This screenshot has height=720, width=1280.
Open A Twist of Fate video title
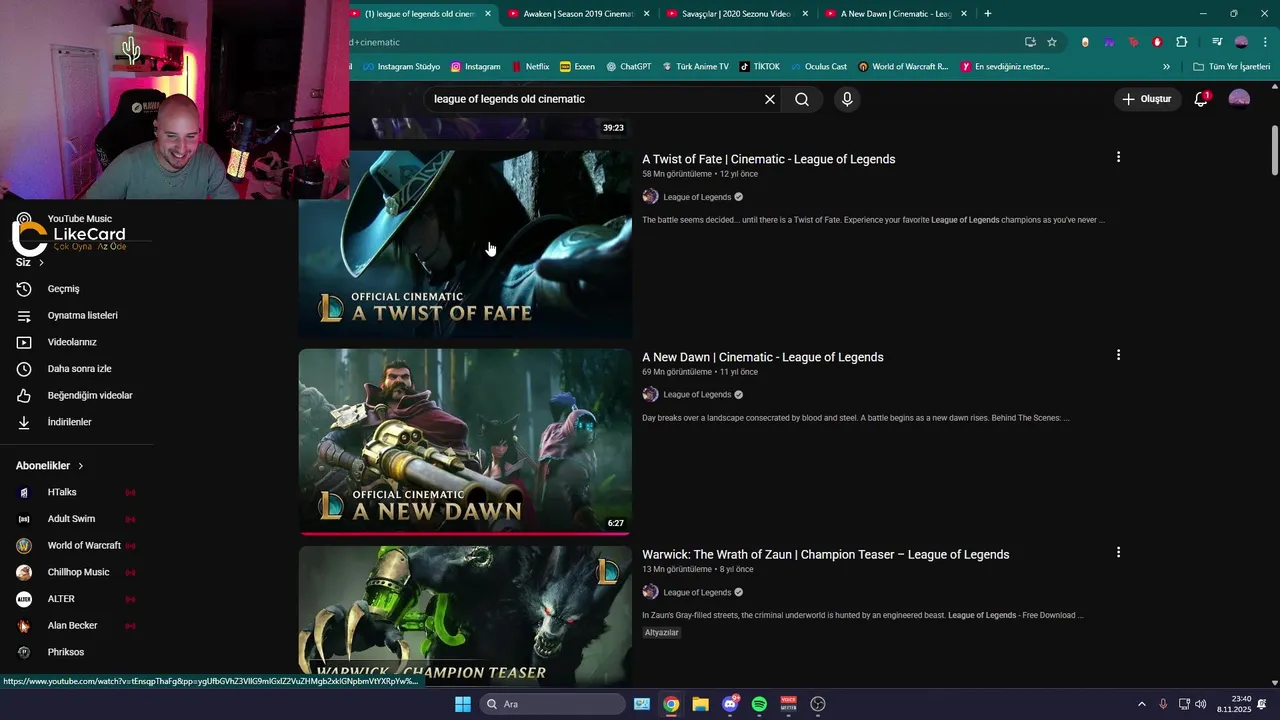point(768,159)
